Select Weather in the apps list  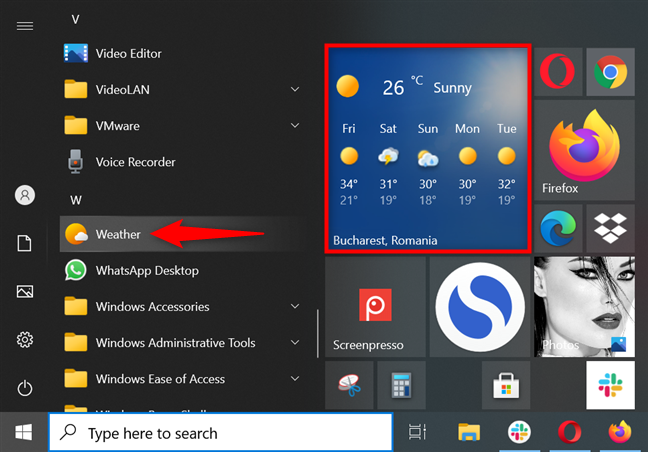point(118,234)
